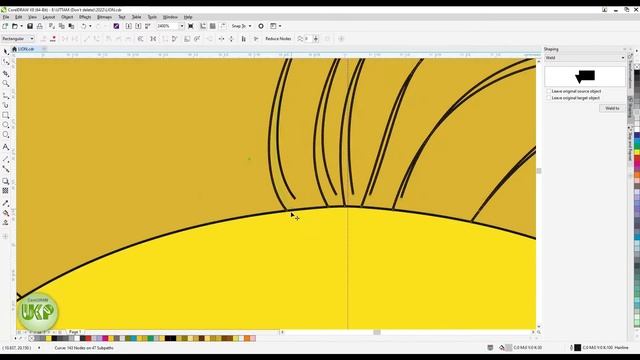Select the Parallel Dimension line tool
Screen dimensions: 640x360
point(6,159)
